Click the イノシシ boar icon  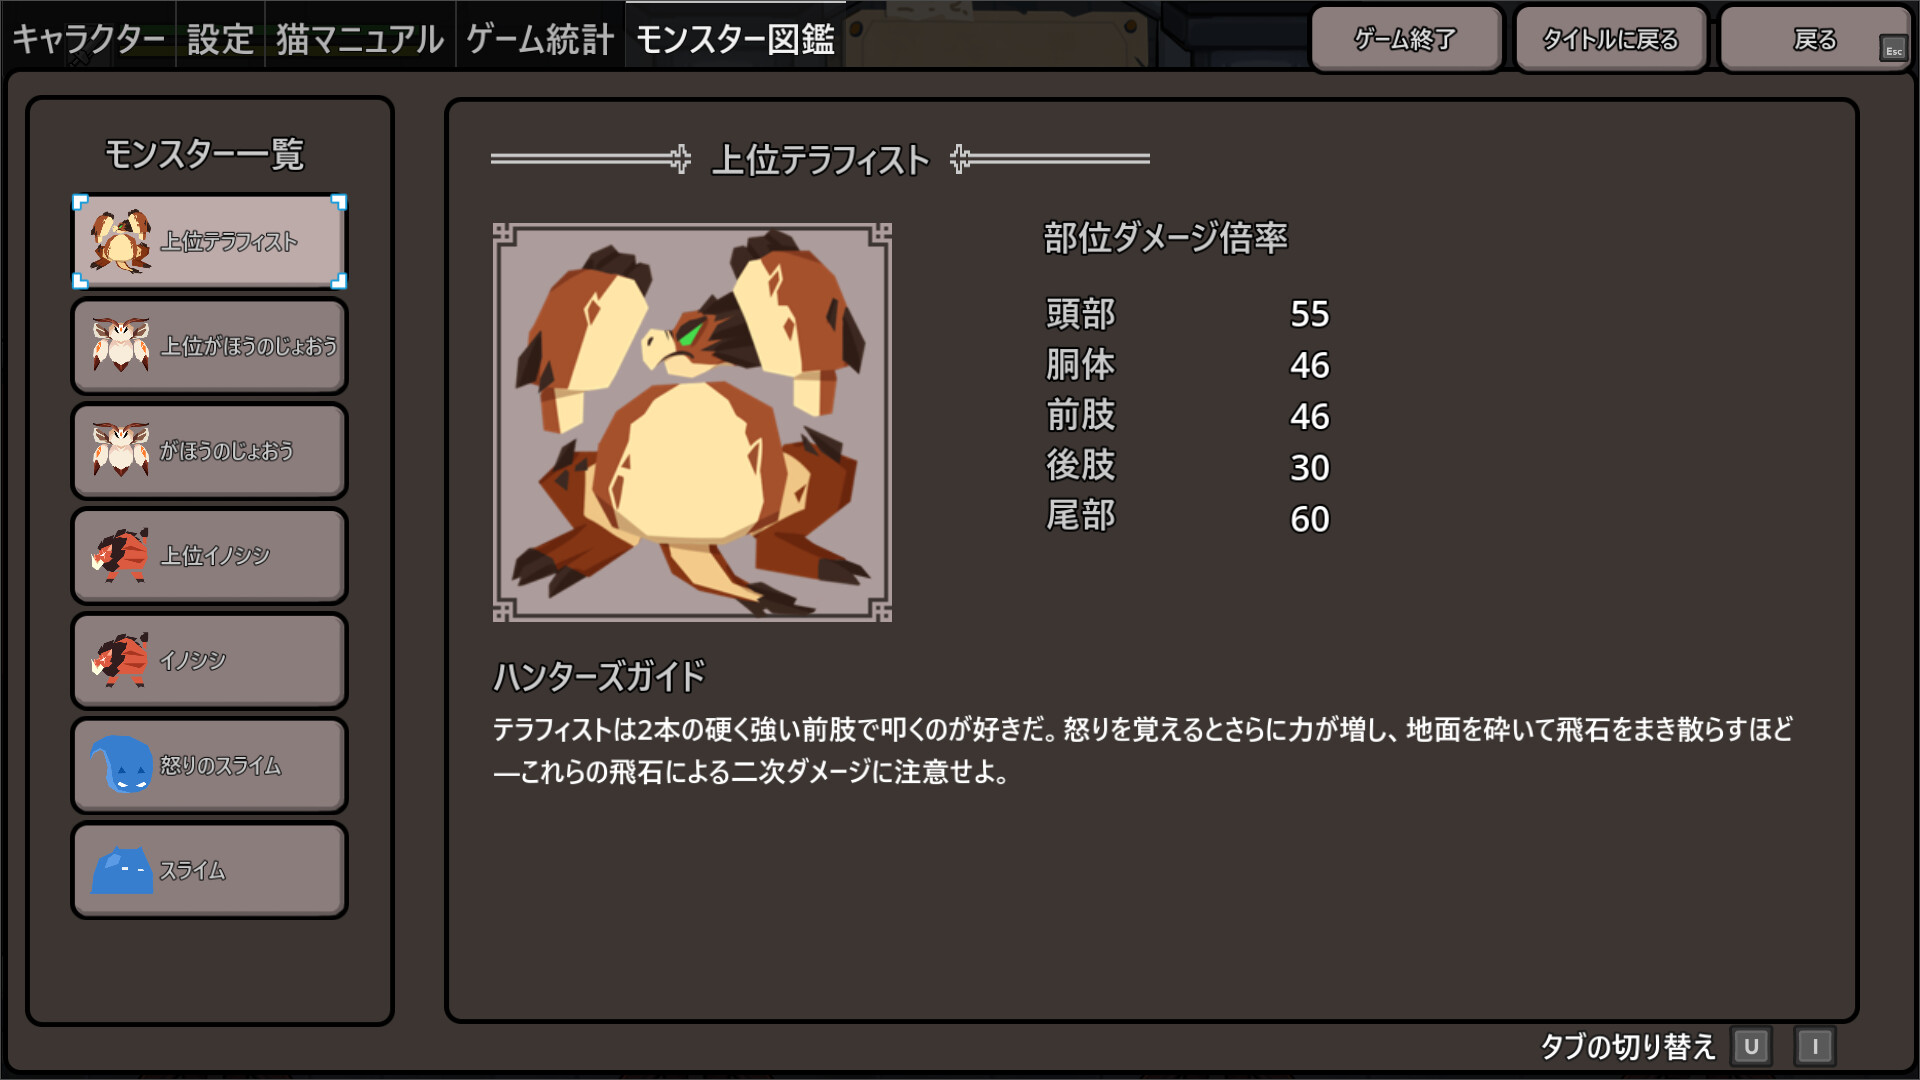click(121, 660)
